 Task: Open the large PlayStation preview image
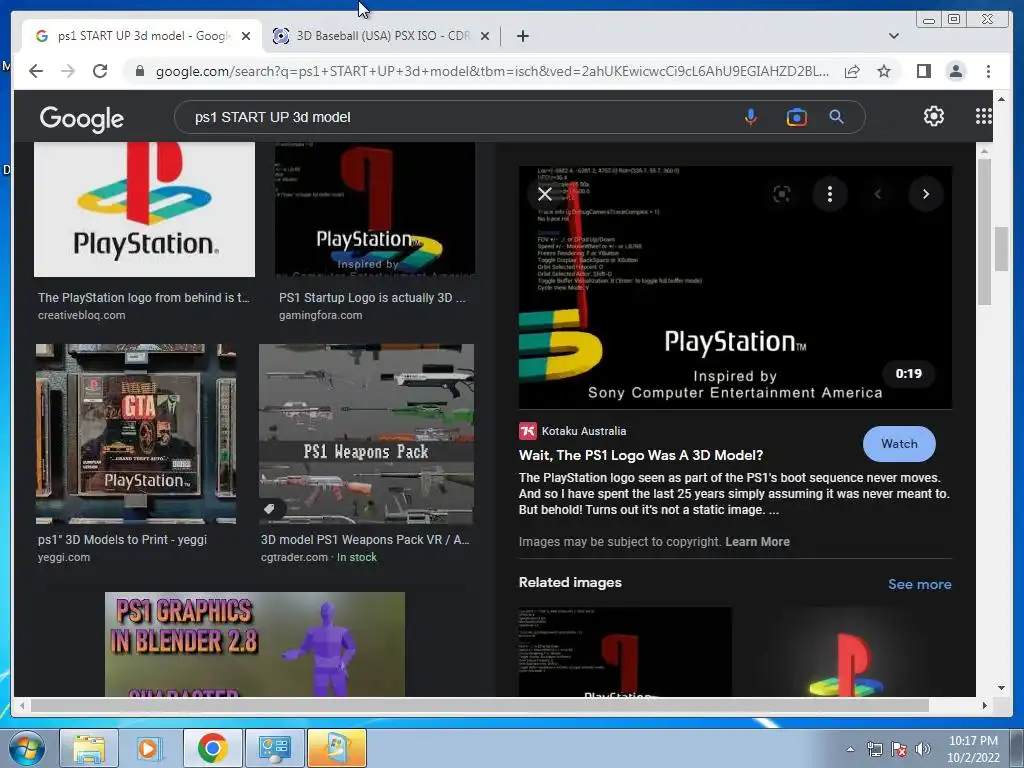[x=735, y=288]
